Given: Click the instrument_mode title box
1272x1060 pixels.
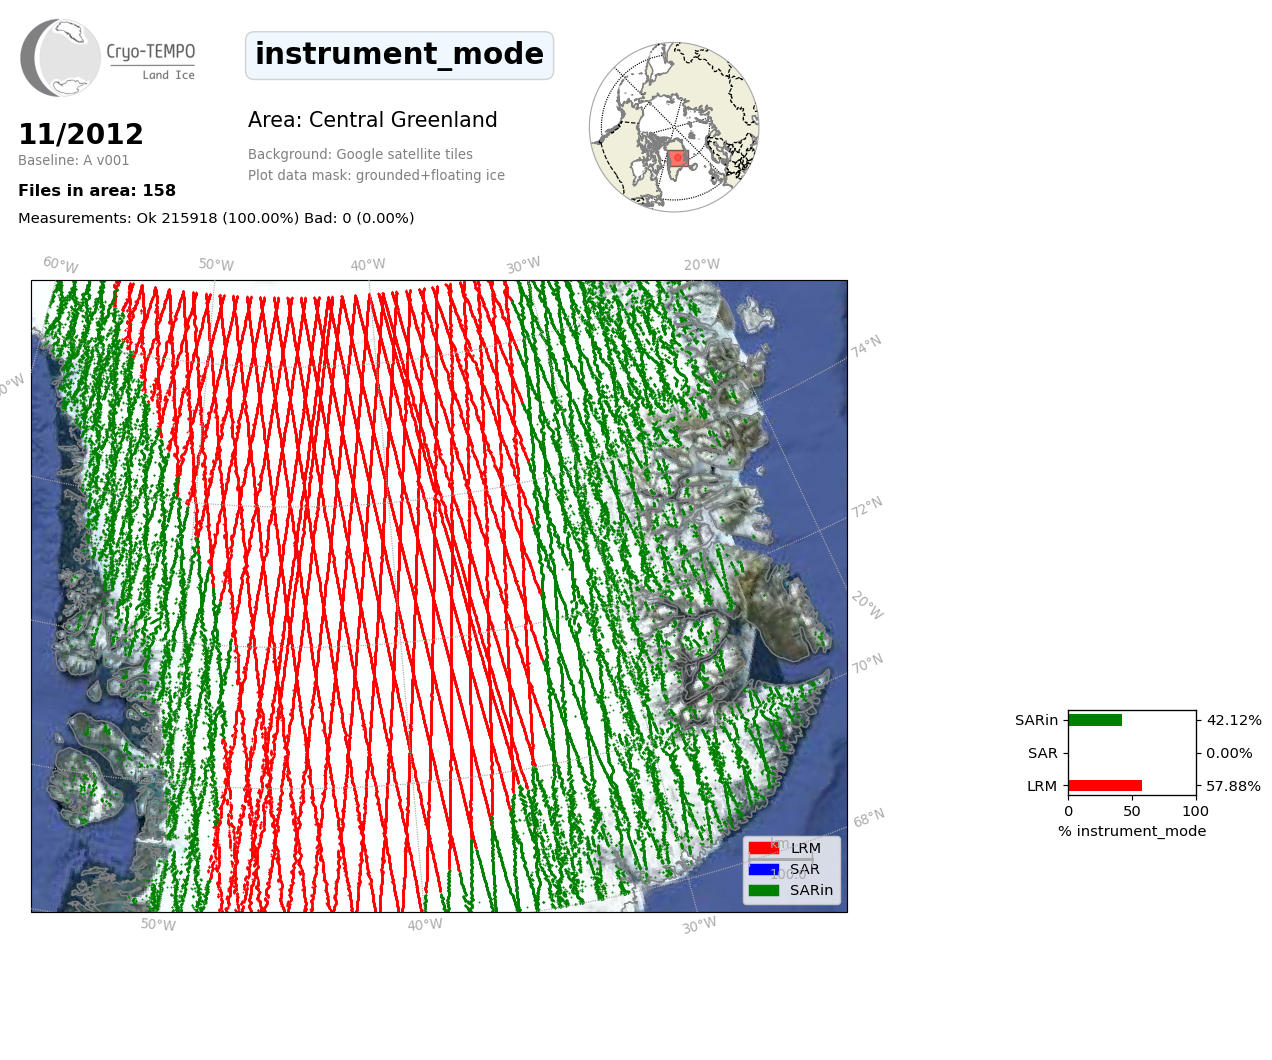Looking at the screenshot, I should 399,55.
